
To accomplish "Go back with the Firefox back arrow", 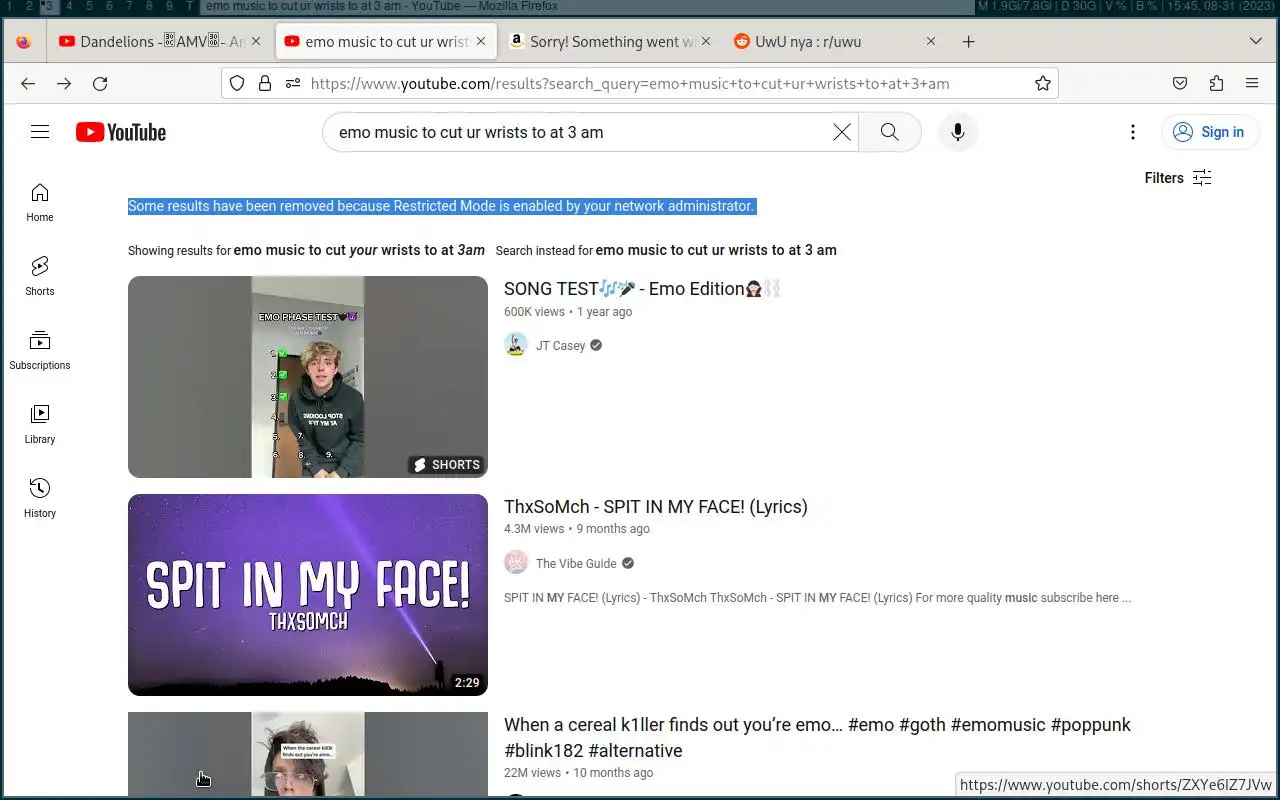I will coord(28,83).
